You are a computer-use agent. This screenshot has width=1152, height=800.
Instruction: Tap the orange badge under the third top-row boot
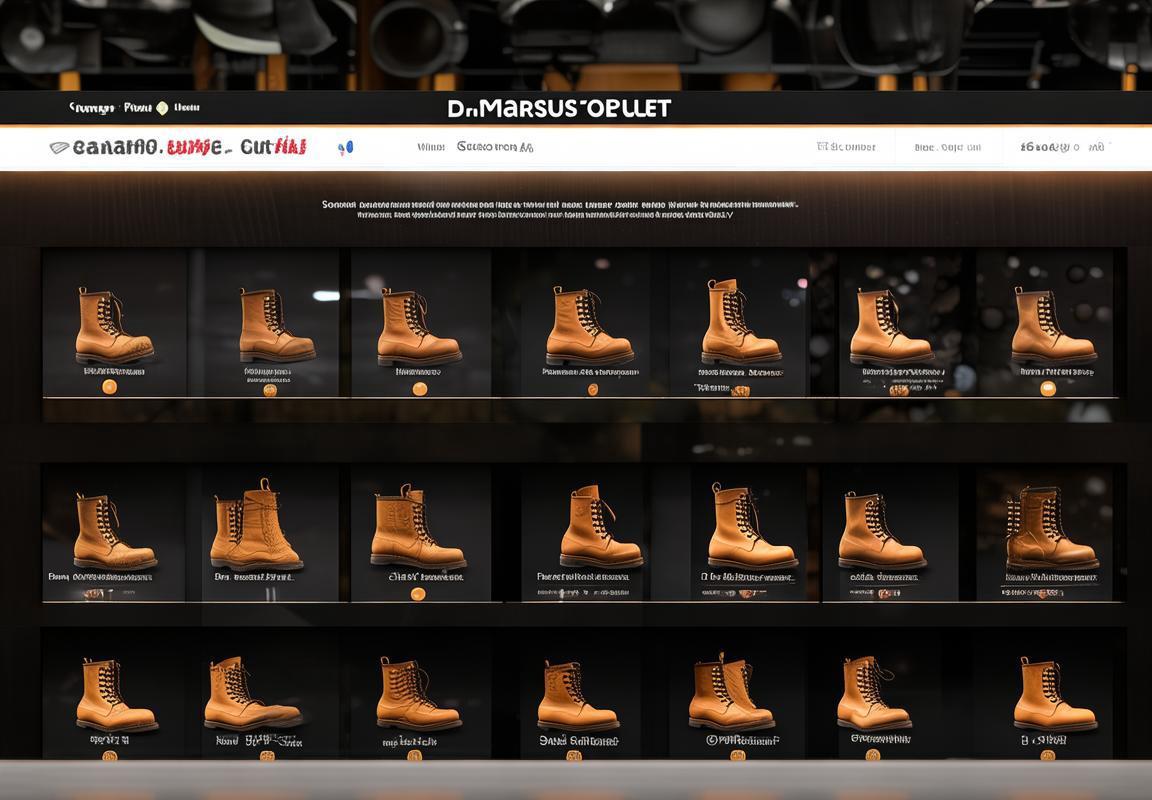(420, 389)
